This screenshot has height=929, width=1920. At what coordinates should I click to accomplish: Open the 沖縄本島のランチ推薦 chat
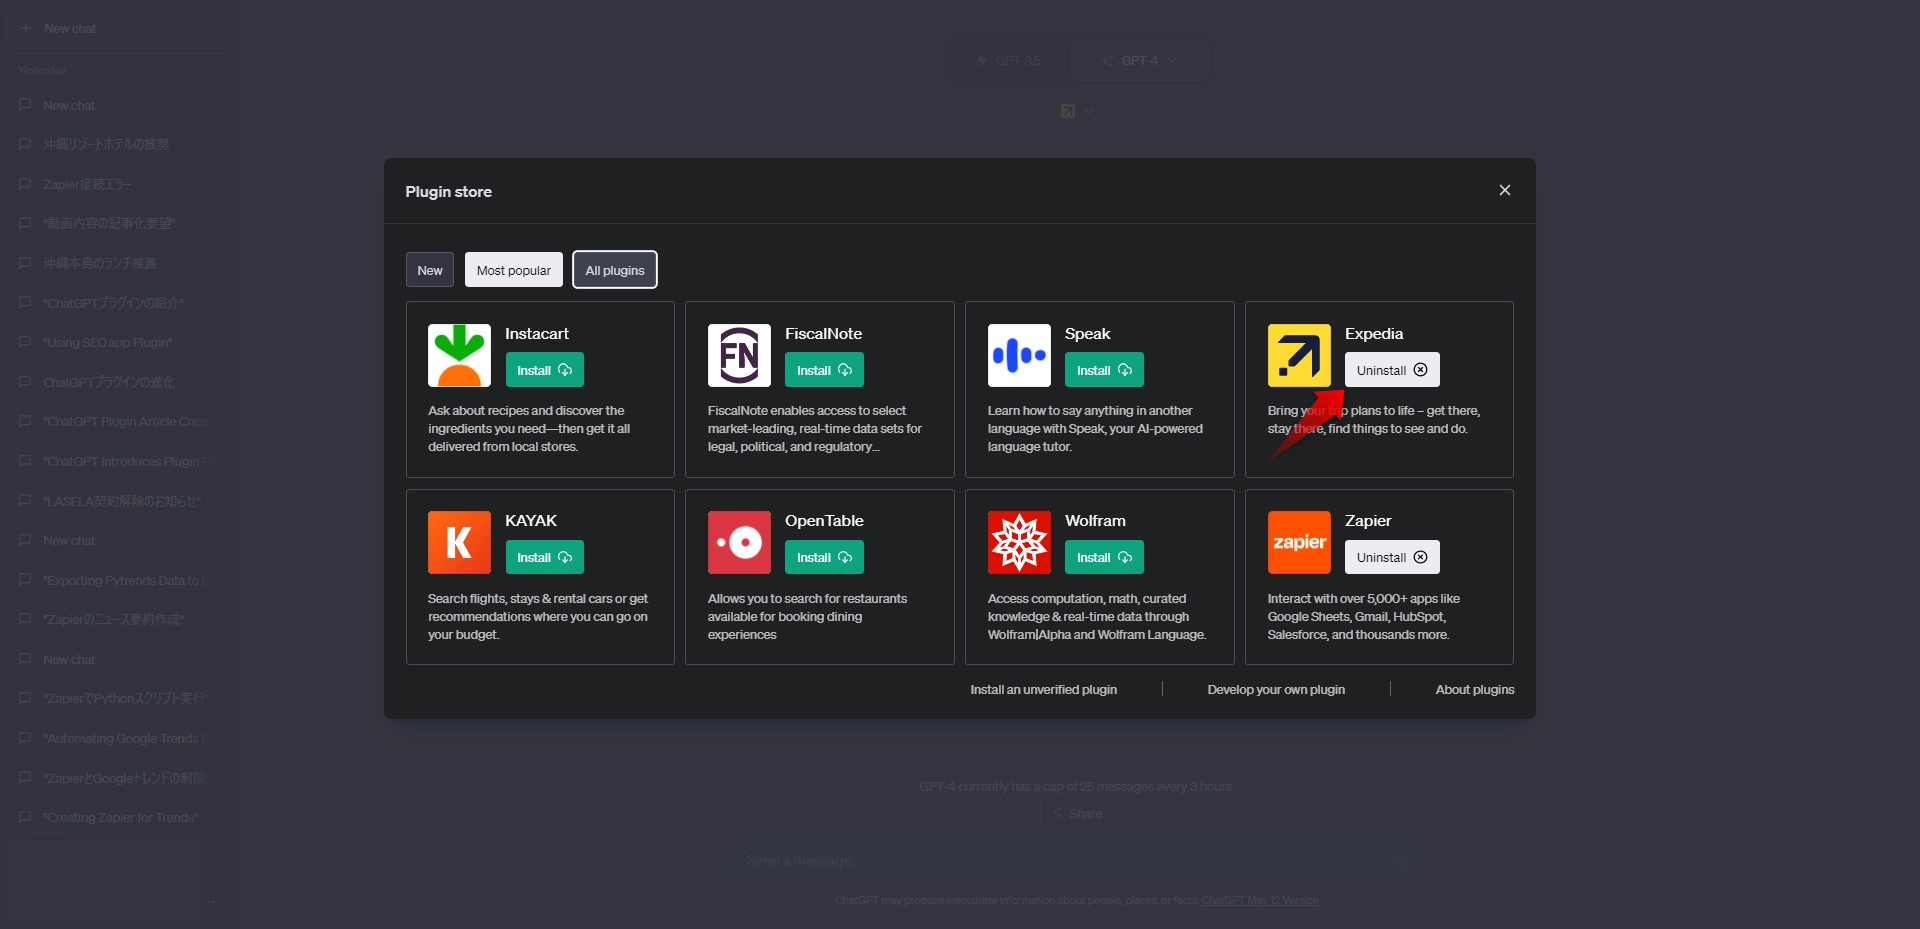(x=117, y=263)
